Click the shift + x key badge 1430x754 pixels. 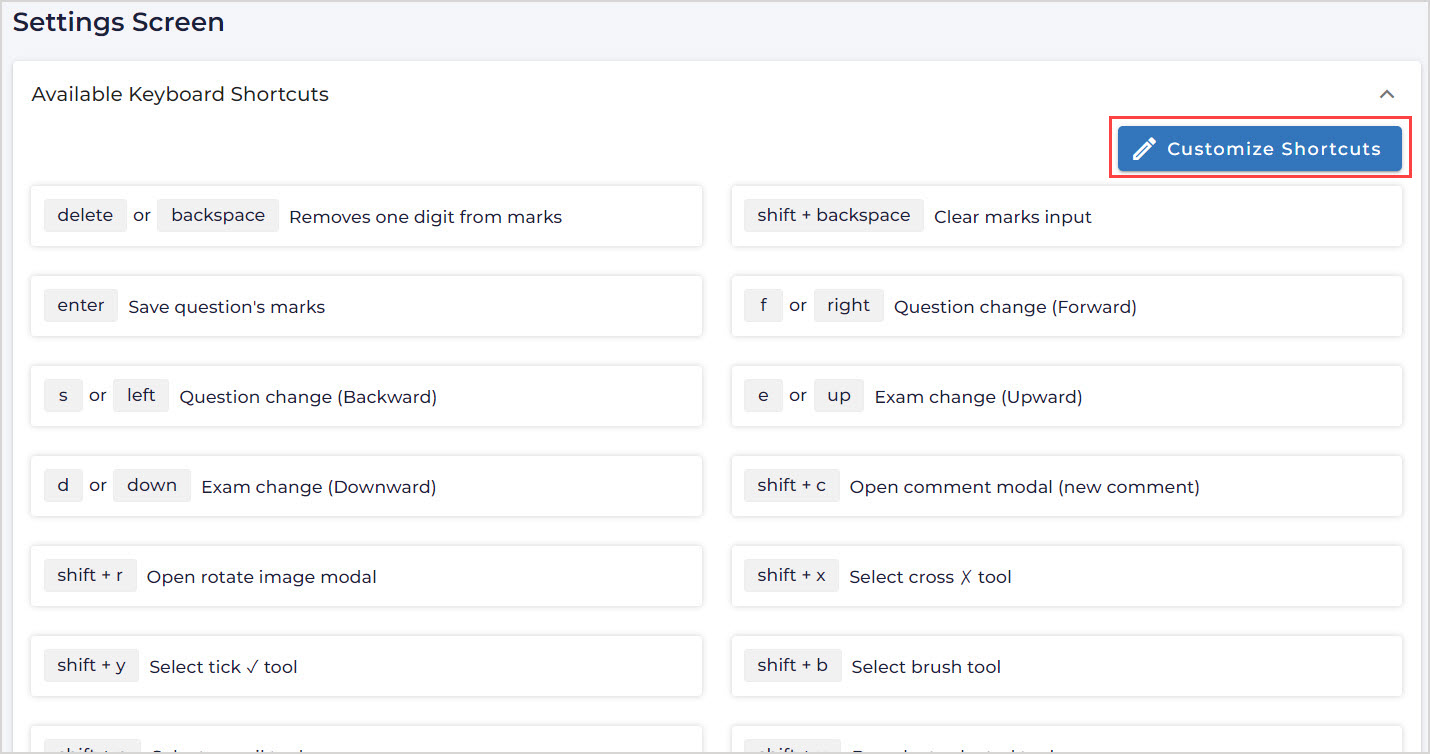[x=791, y=575]
